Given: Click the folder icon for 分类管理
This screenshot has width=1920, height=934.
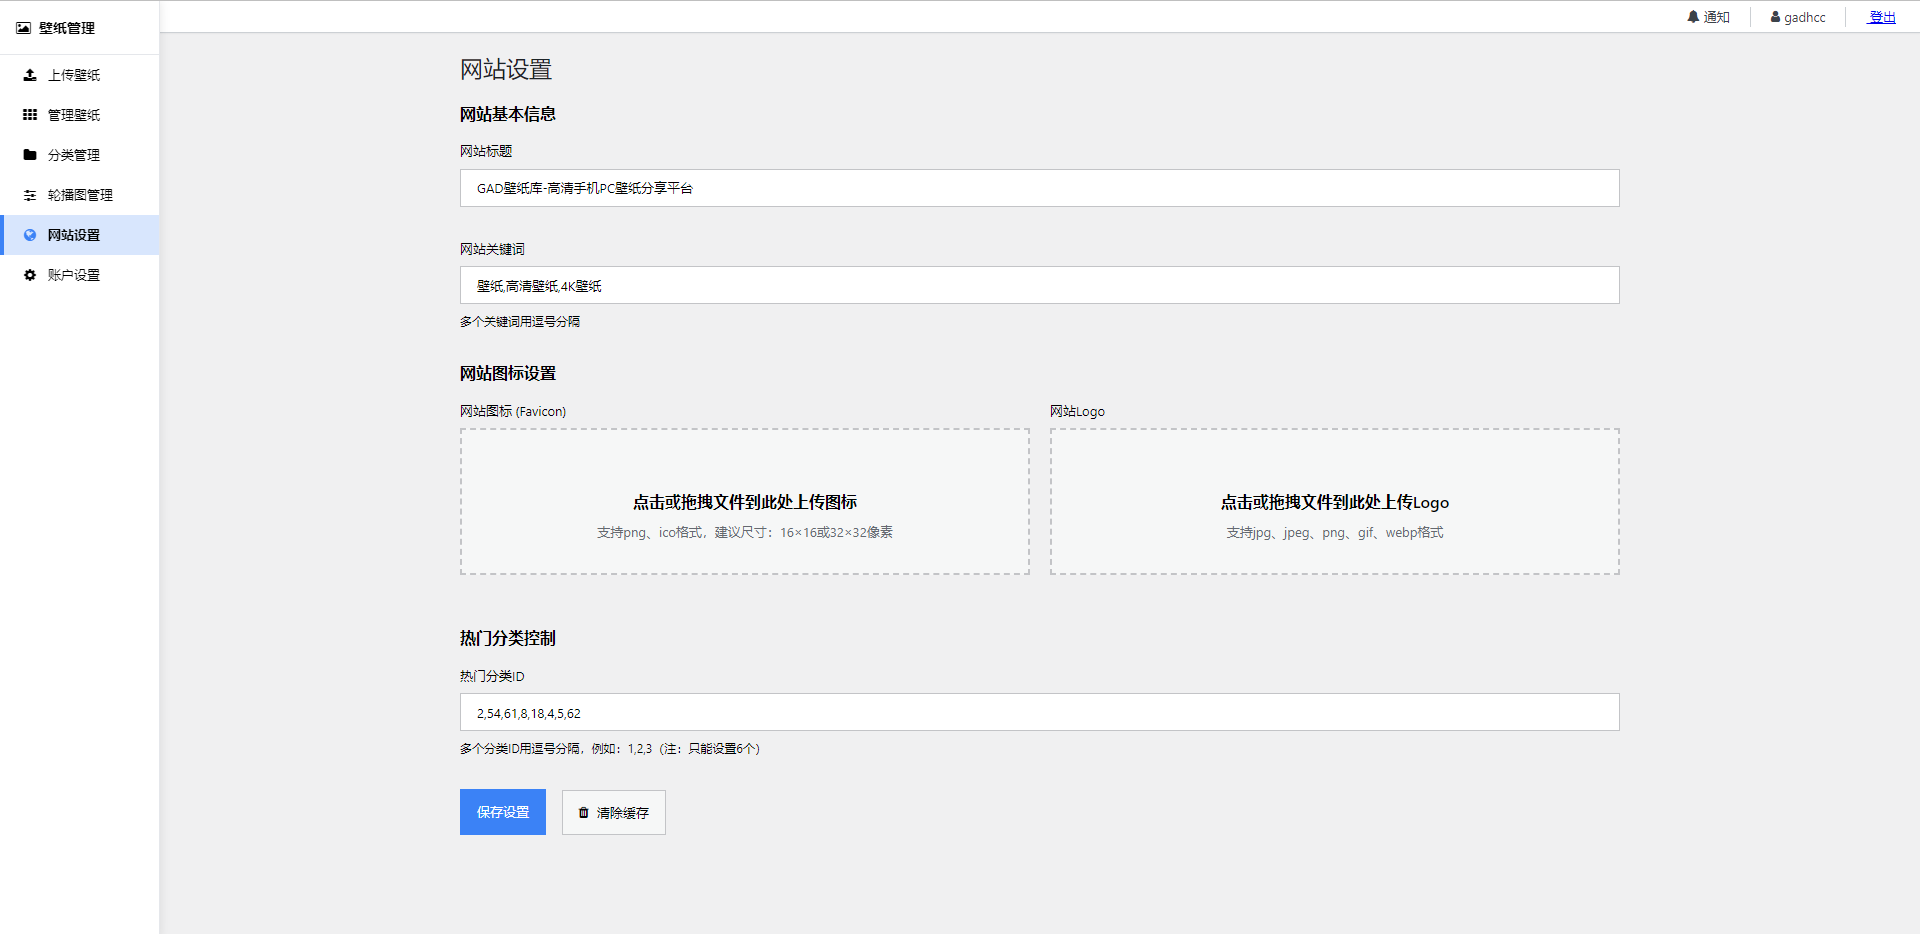Looking at the screenshot, I should point(30,155).
